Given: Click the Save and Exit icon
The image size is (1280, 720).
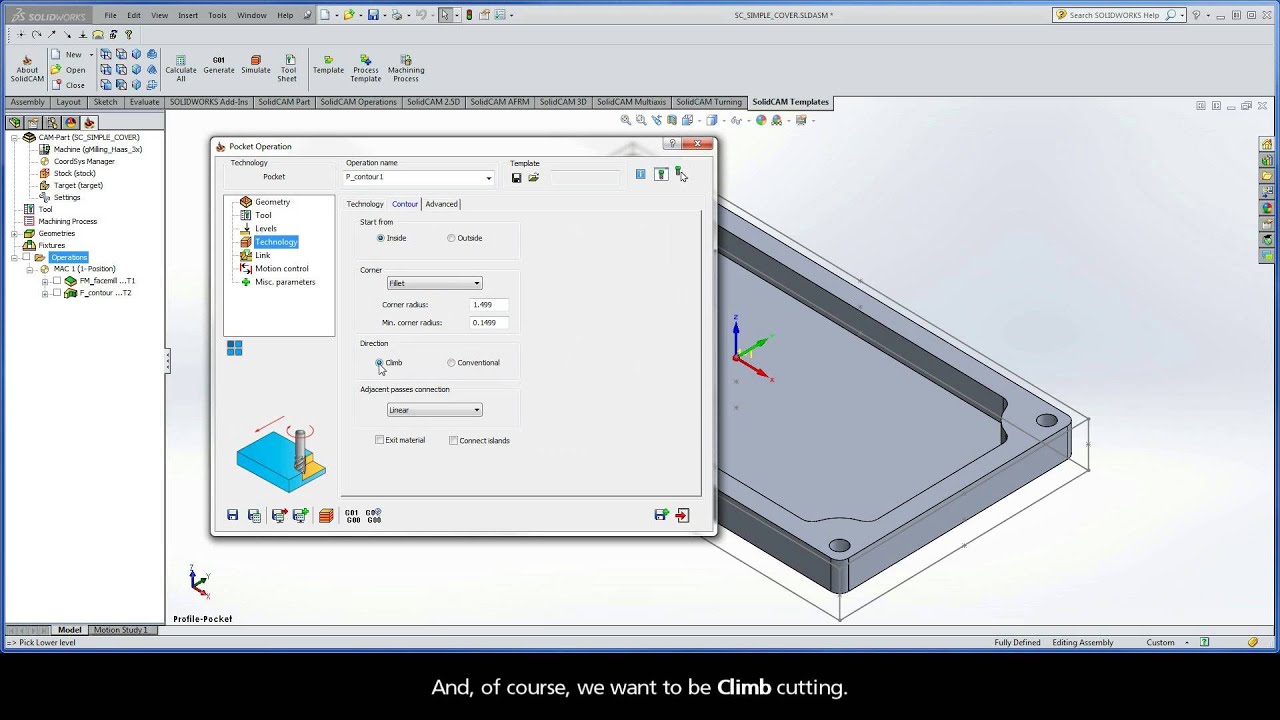Looking at the screenshot, I should click(x=661, y=515).
